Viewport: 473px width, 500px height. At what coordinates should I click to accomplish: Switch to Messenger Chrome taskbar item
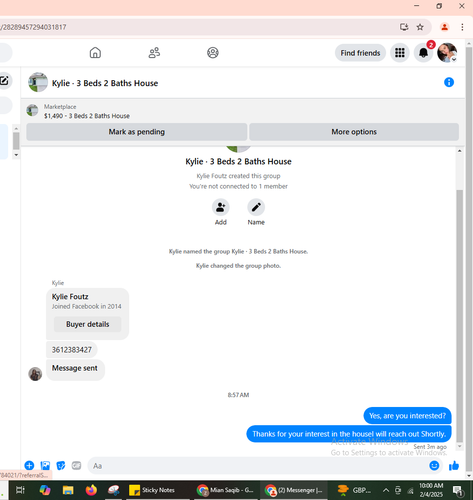pyautogui.click(x=294, y=490)
